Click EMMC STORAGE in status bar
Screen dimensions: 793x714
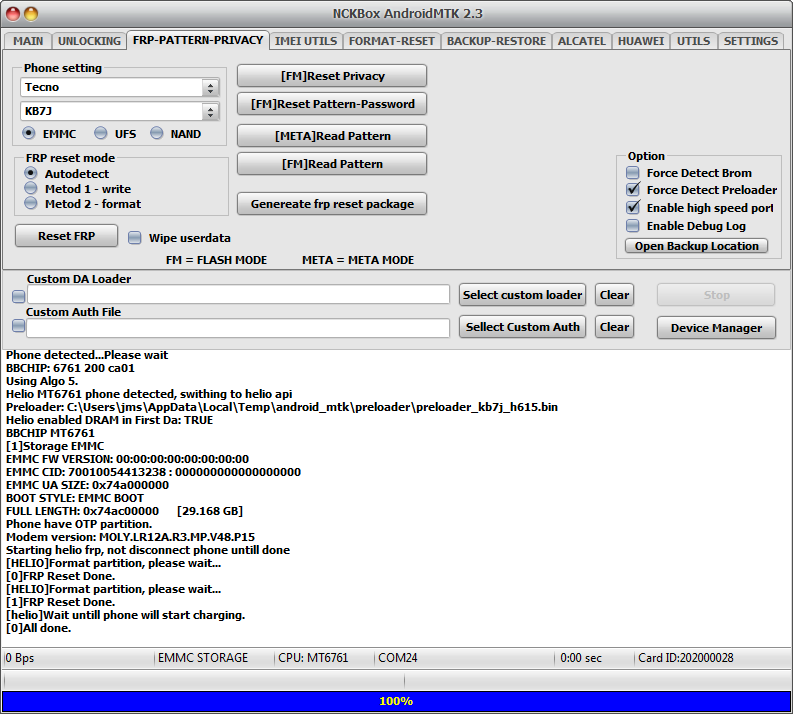click(x=203, y=658)
